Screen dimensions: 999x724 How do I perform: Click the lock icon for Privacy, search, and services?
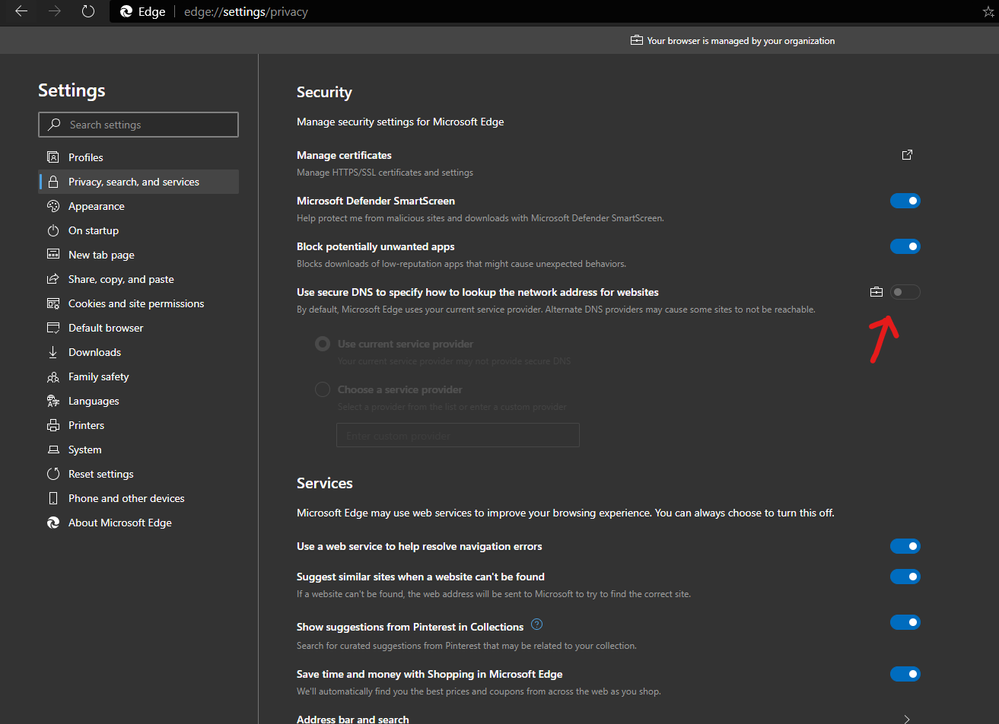pyautogui.click(x=53, y=182)
